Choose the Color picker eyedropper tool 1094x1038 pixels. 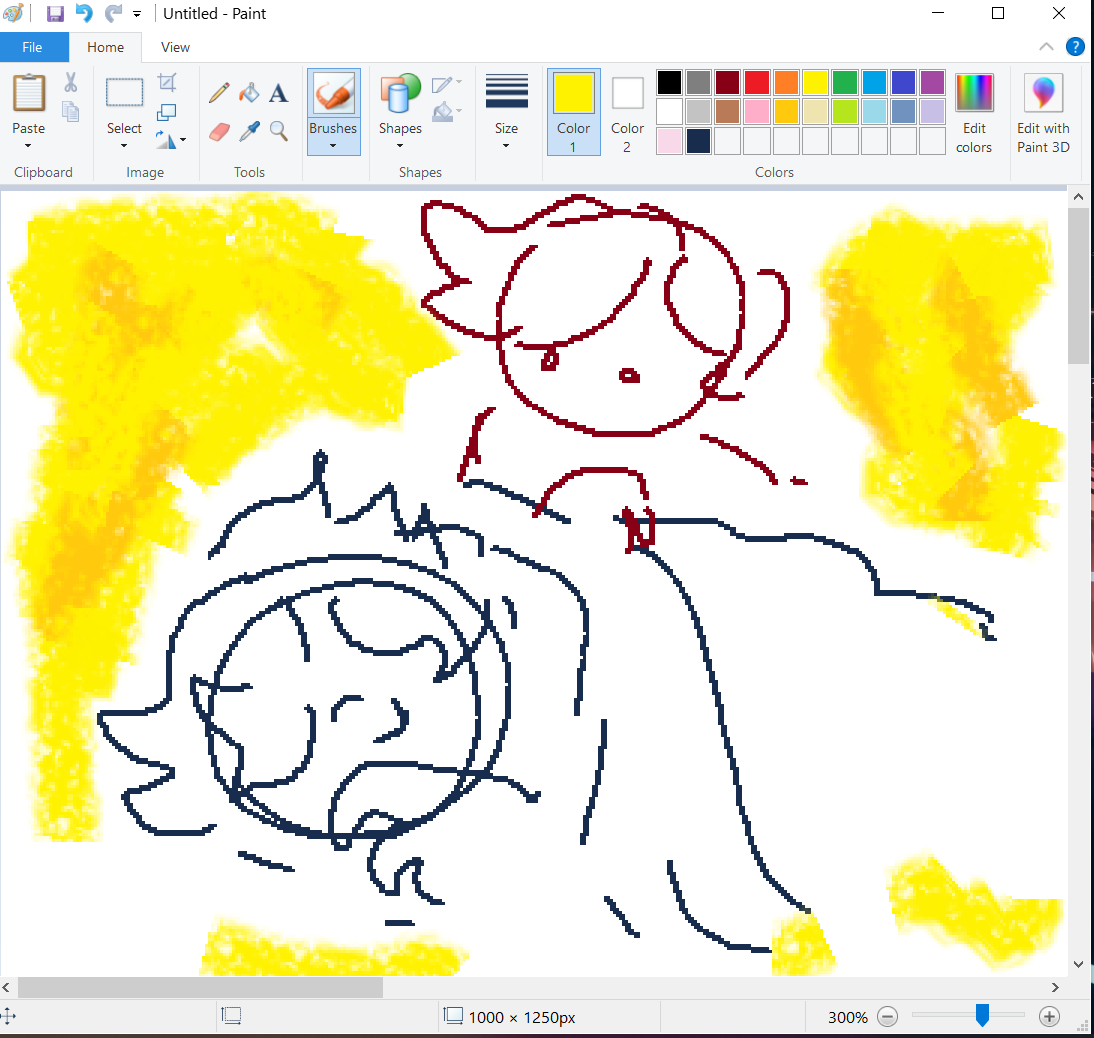249,131
